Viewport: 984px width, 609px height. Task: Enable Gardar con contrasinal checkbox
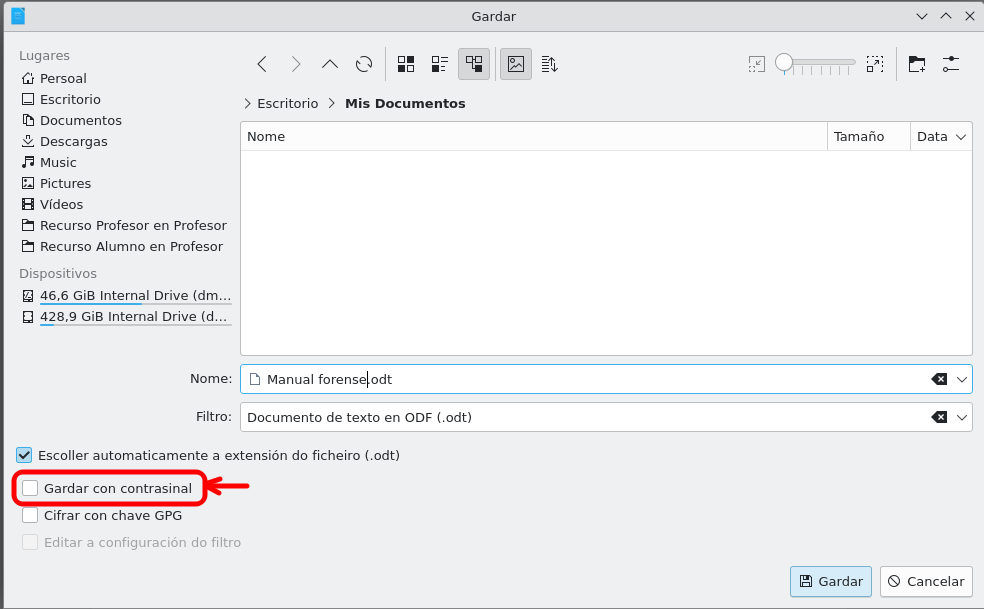[x=30, y=488]
